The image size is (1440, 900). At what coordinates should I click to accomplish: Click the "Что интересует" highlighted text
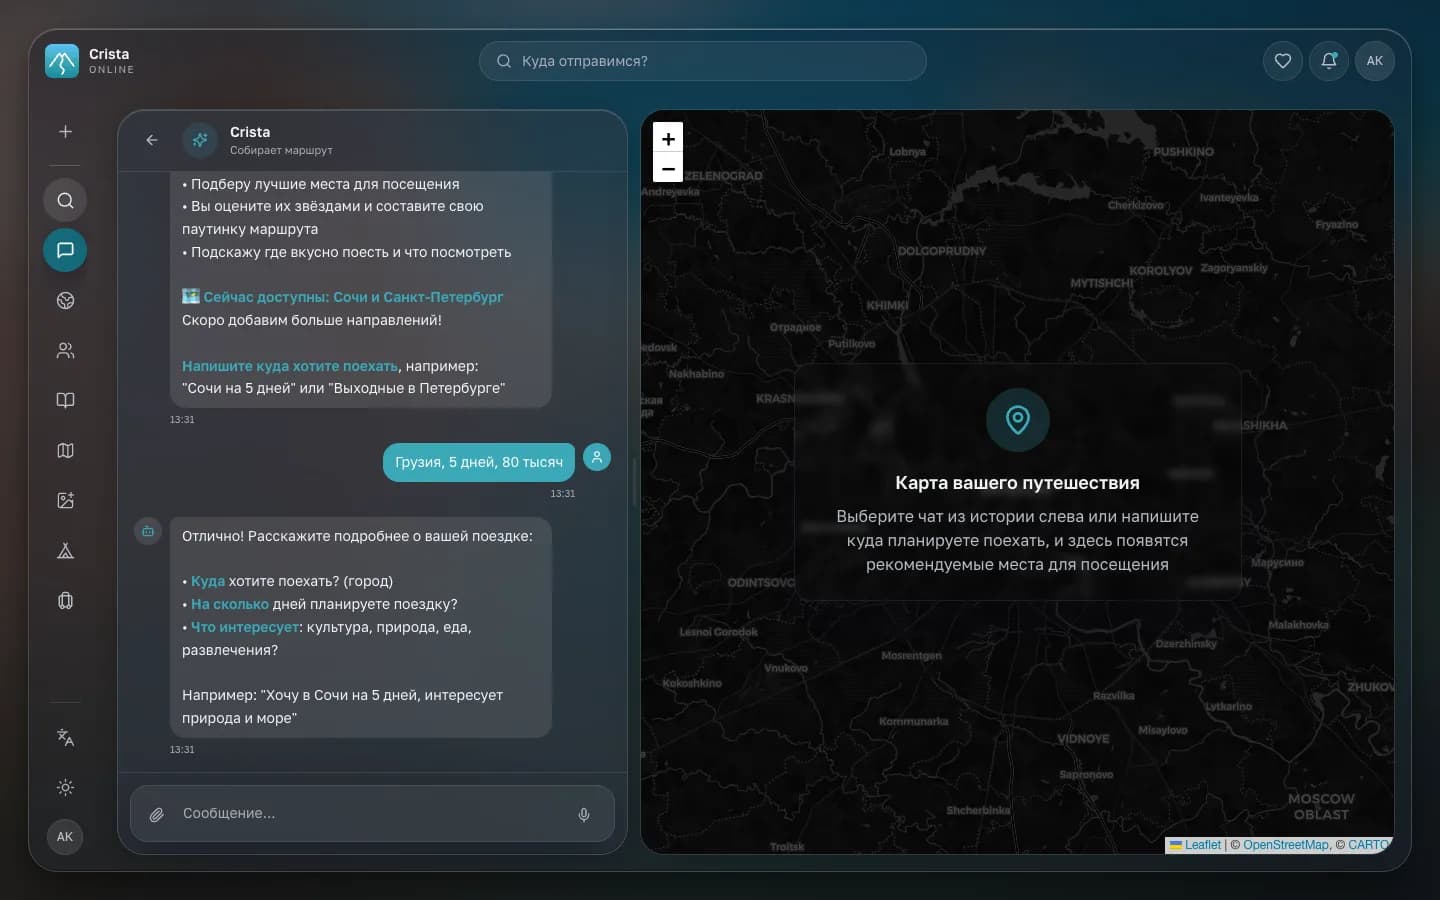click(x=245, y=627)
